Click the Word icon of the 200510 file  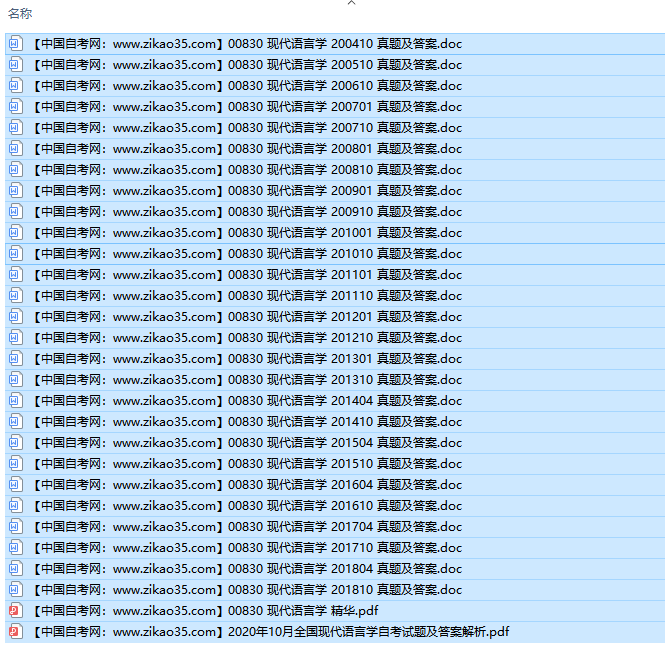pos(16,65)
